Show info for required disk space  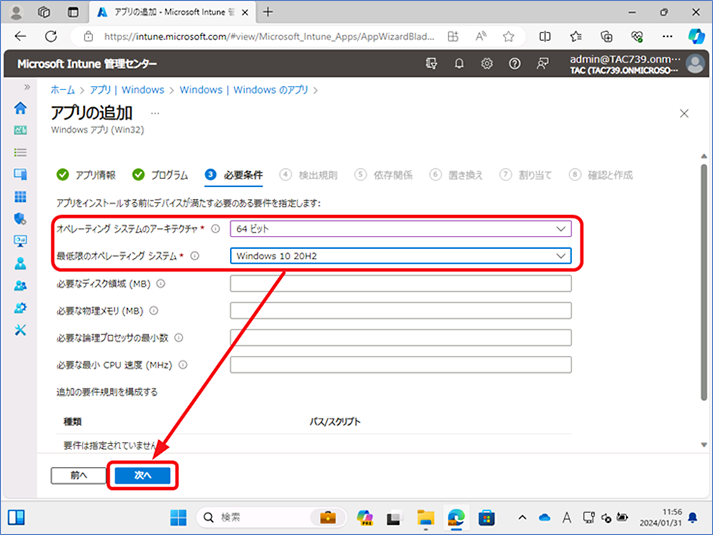[161, 284]
